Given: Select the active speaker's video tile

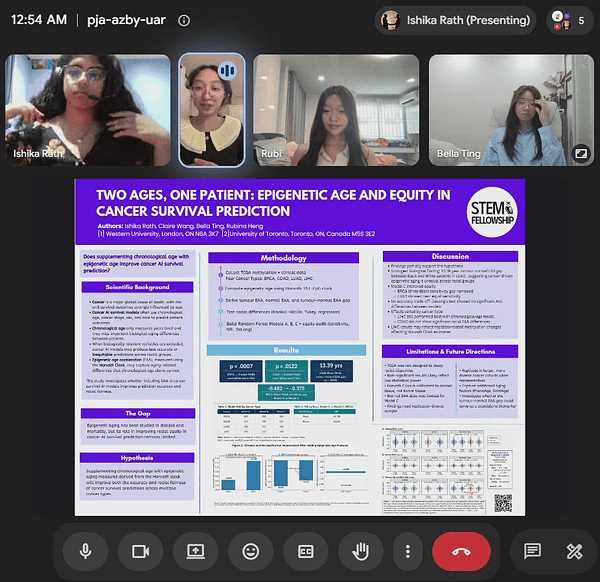Looking at the screenshot, I should coord(212,110).
